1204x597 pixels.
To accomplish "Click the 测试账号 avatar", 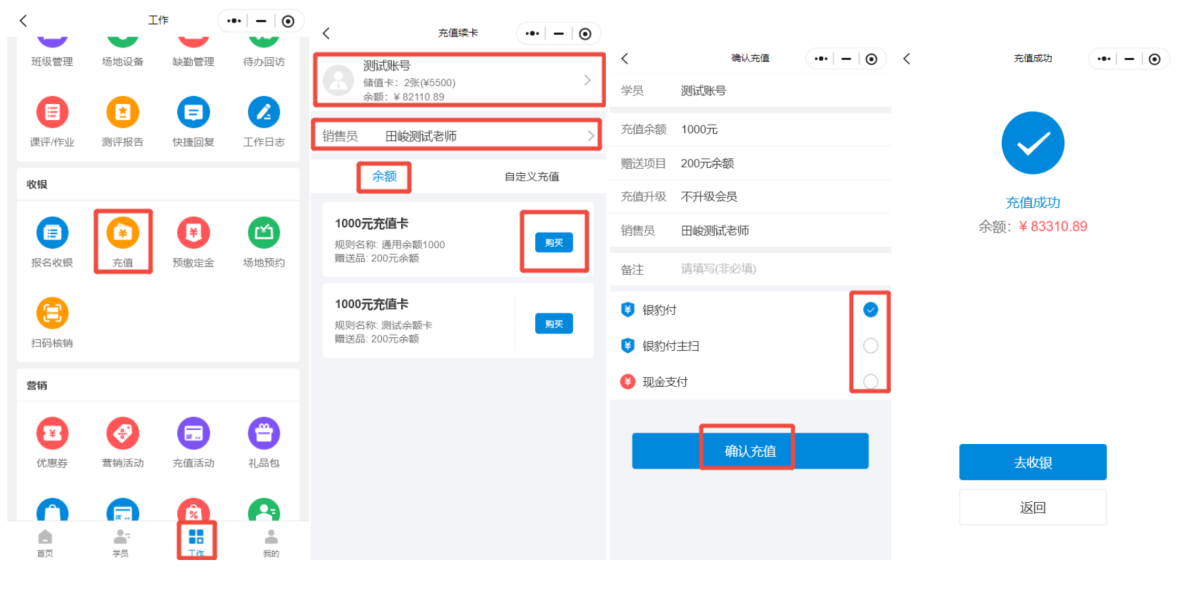I will point(339,80).
